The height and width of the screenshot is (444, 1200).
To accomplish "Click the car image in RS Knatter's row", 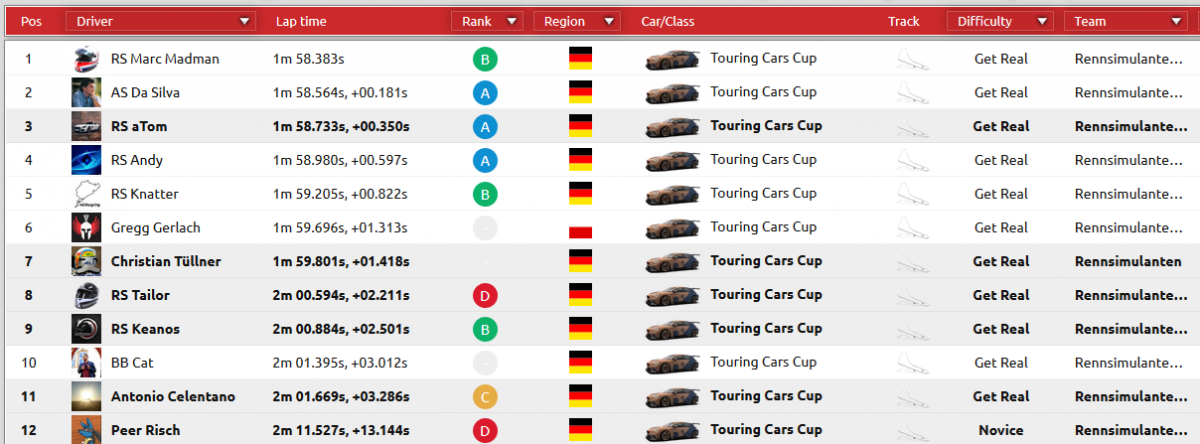I will pos(672,194).
